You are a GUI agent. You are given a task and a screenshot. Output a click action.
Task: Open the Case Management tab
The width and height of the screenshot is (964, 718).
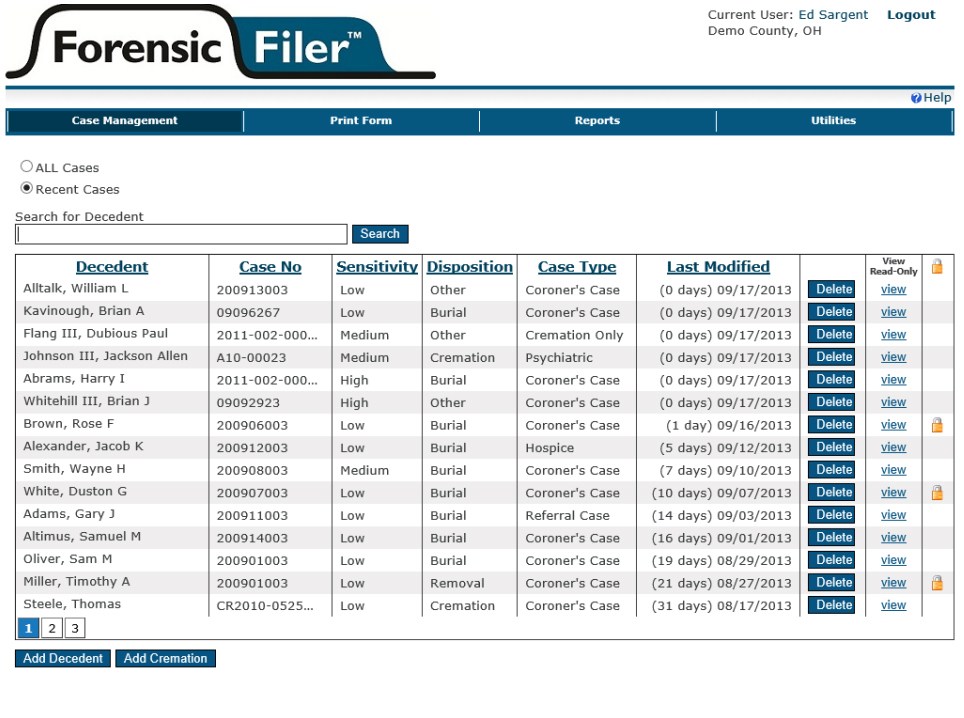tap(125, 120)
